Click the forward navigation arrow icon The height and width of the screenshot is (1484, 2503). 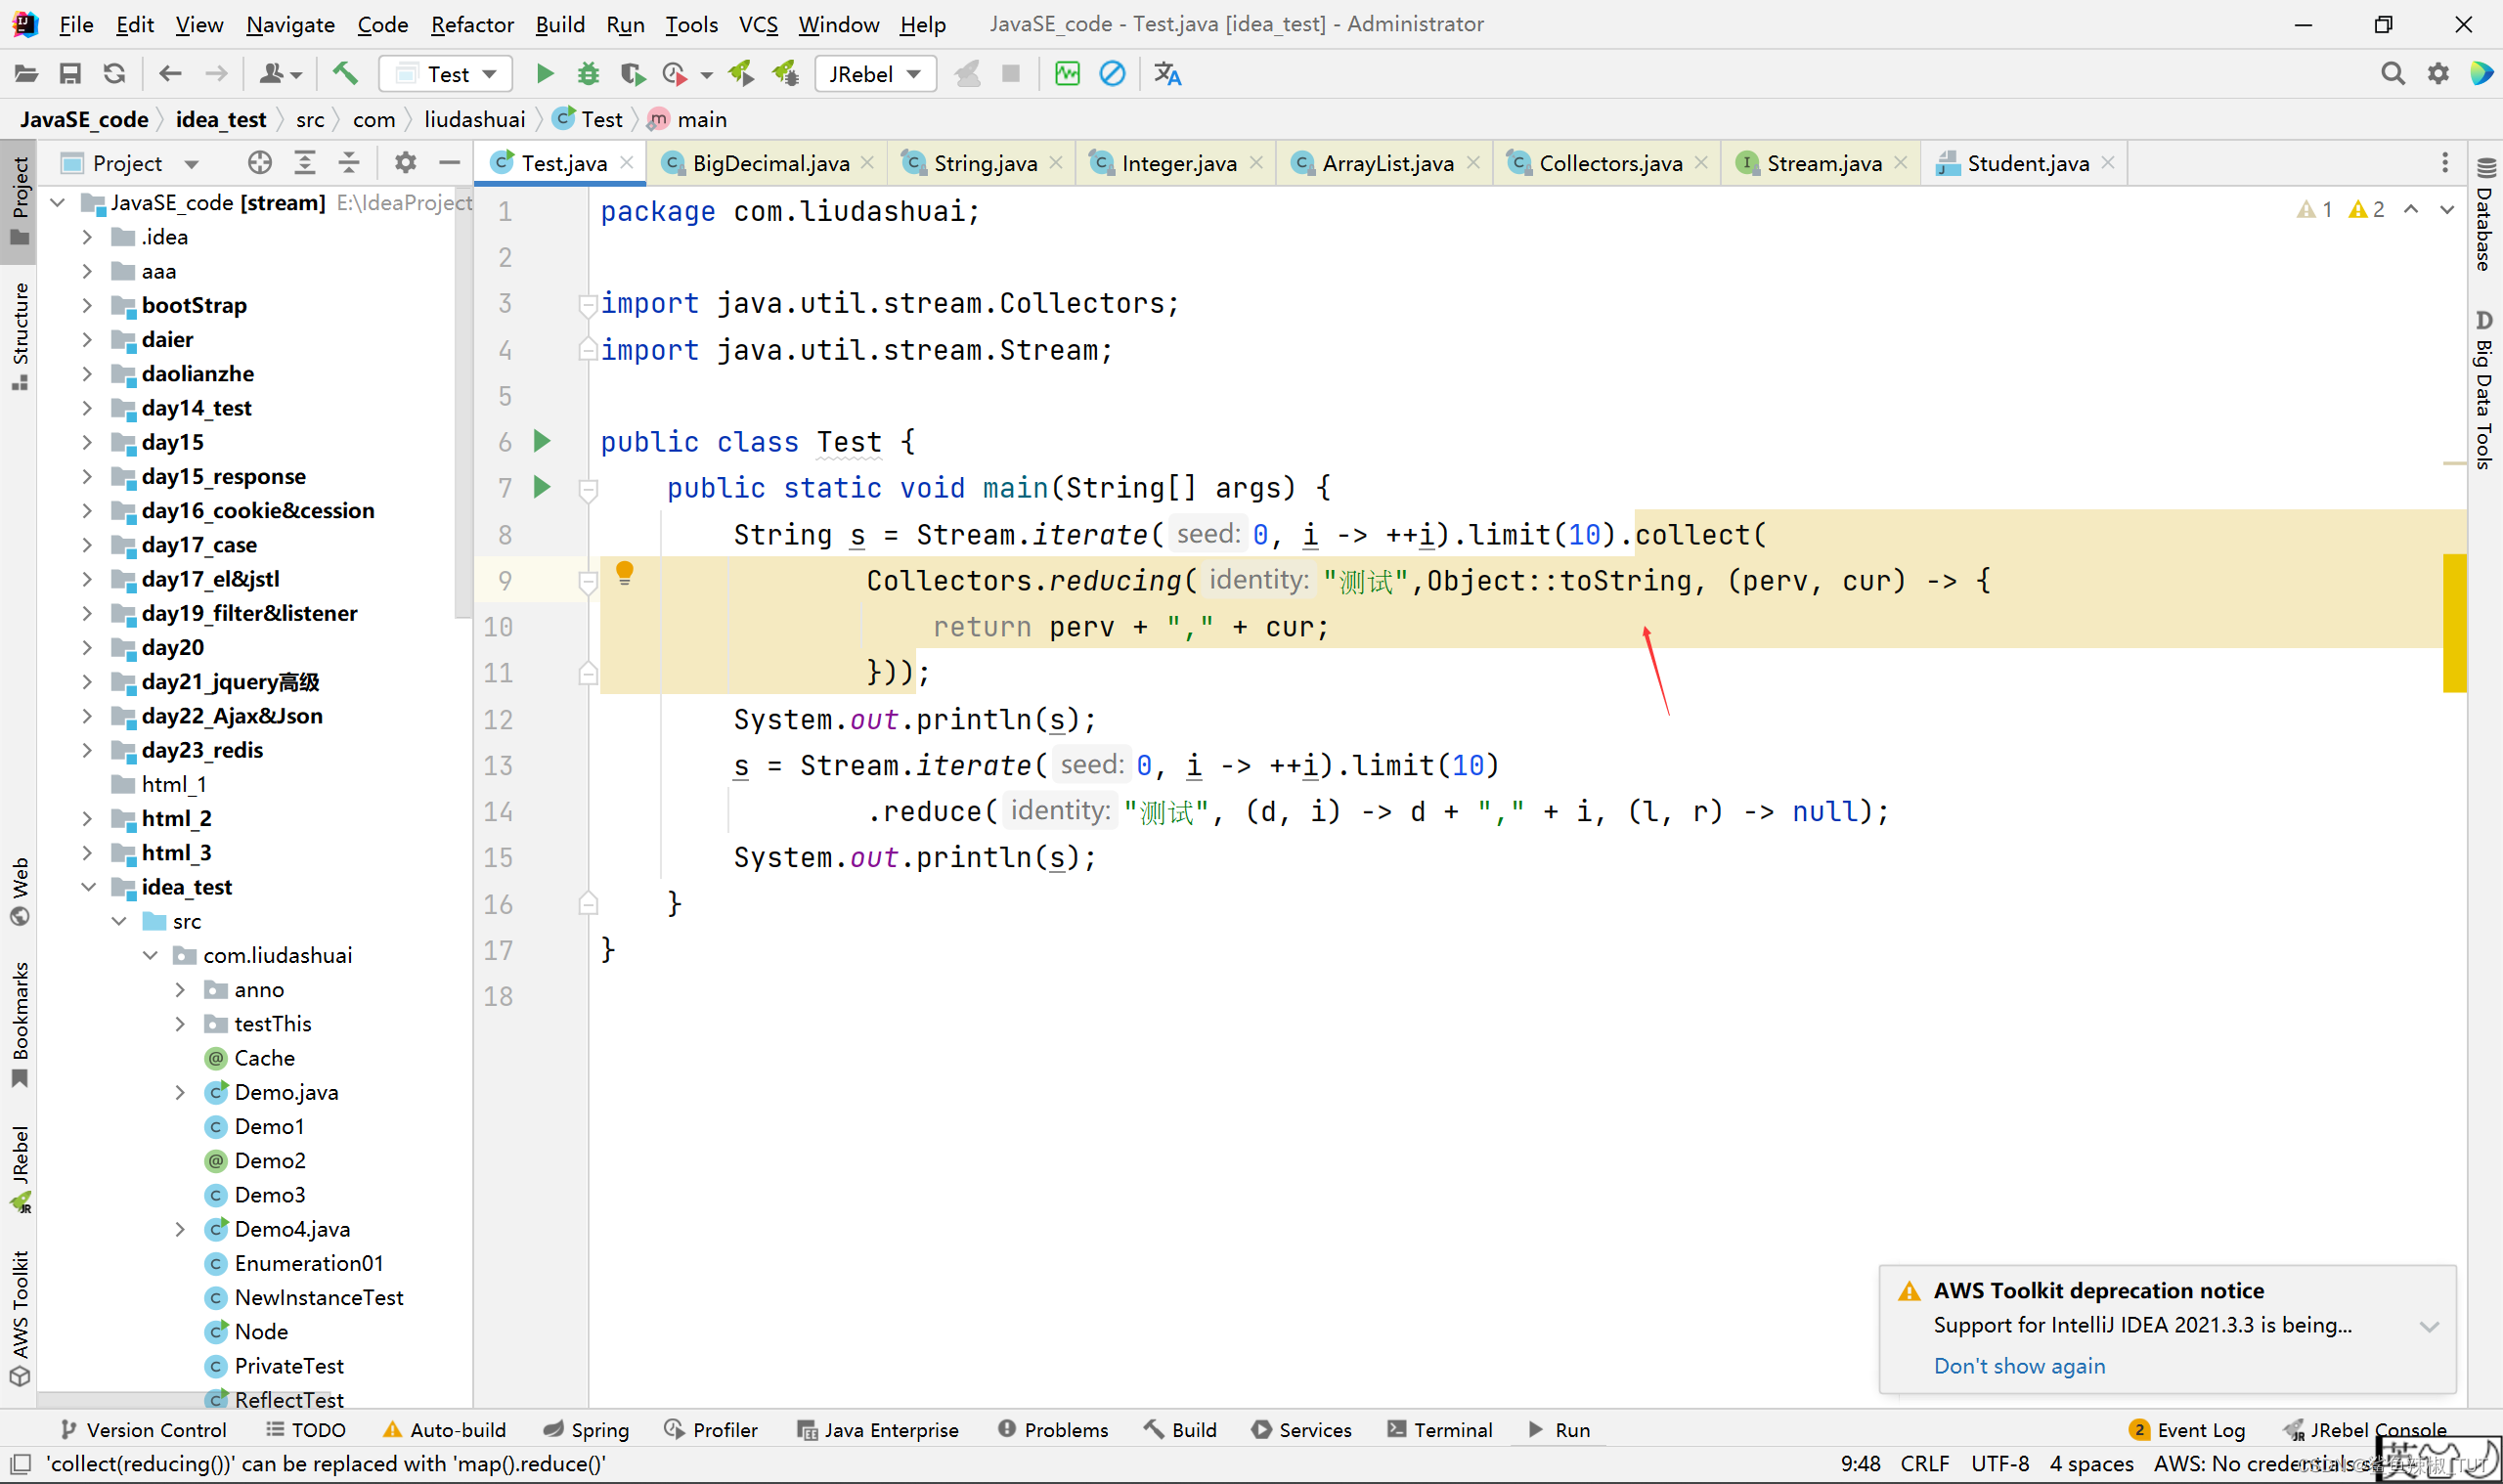click(x=214, y=74)
